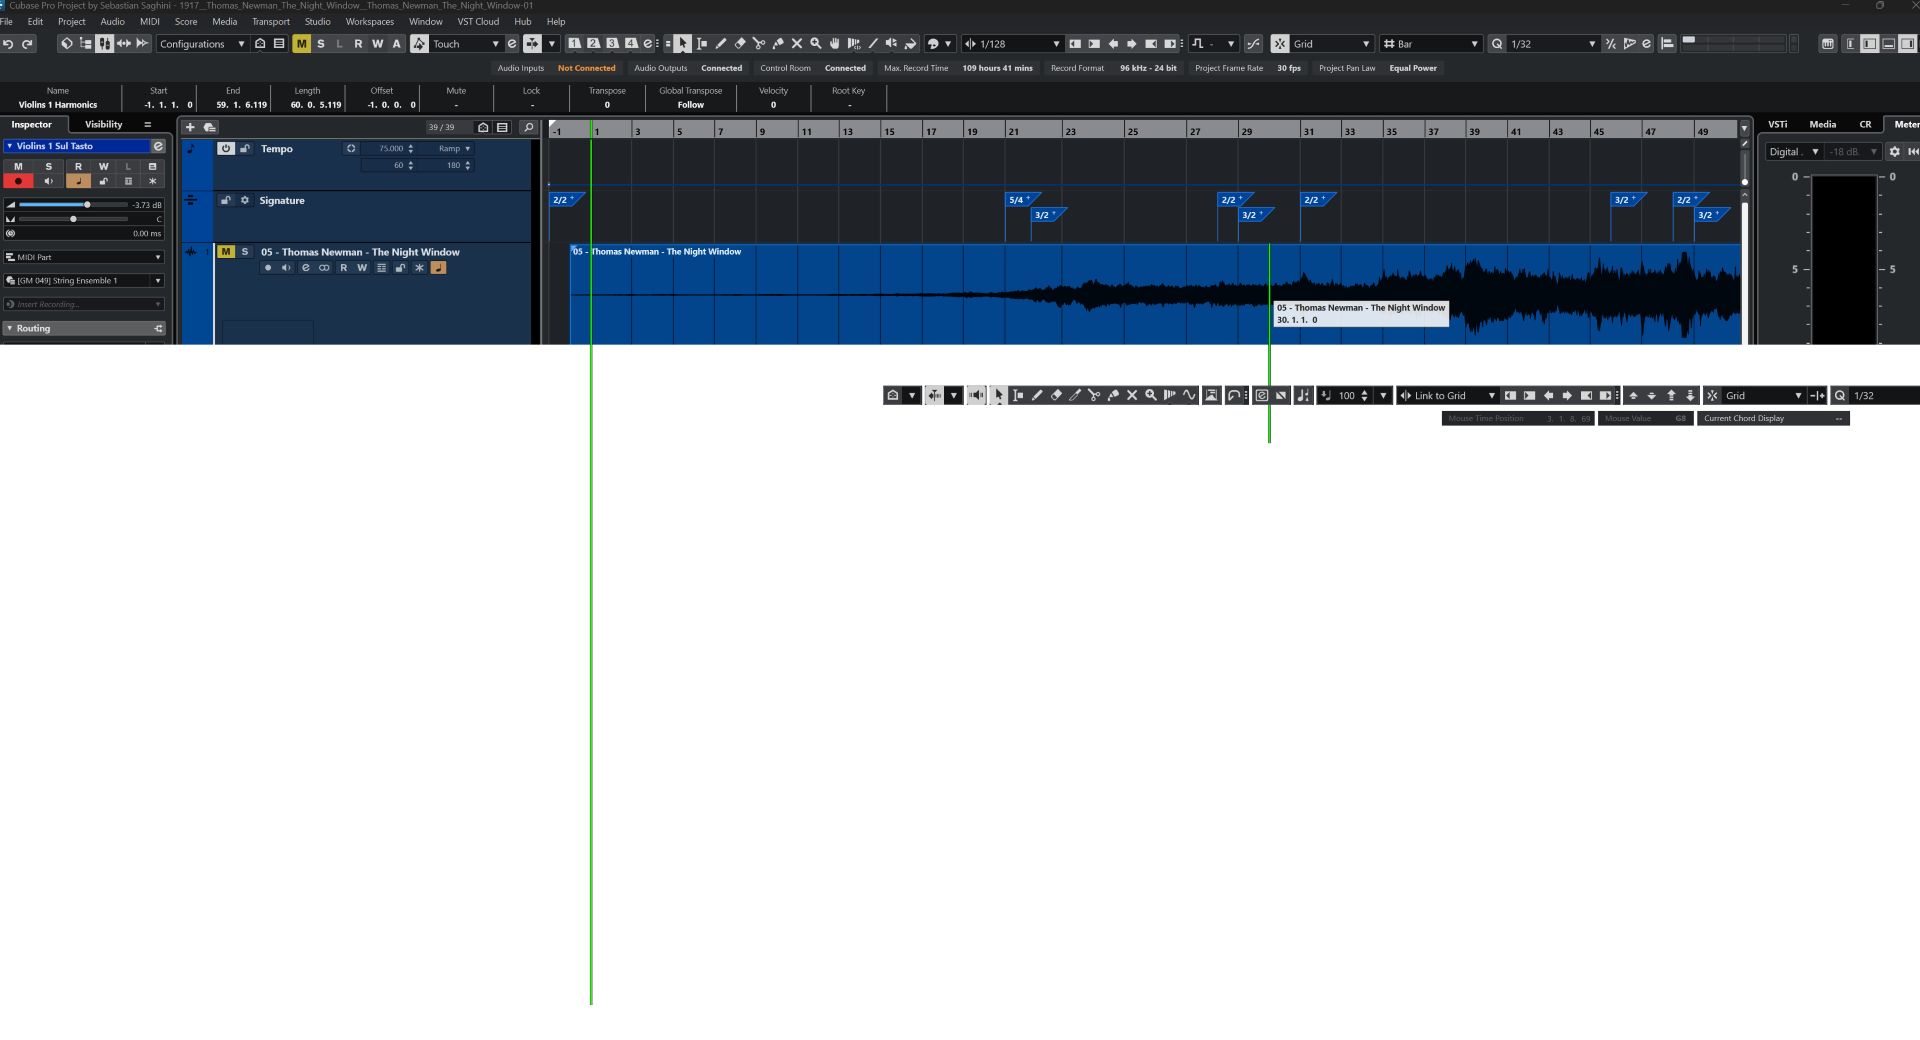Image resolution: width=1920 pixels, height=1040 pixels.
Task: Switch to the VSTi tab
Action: (x=1778, y=125)
